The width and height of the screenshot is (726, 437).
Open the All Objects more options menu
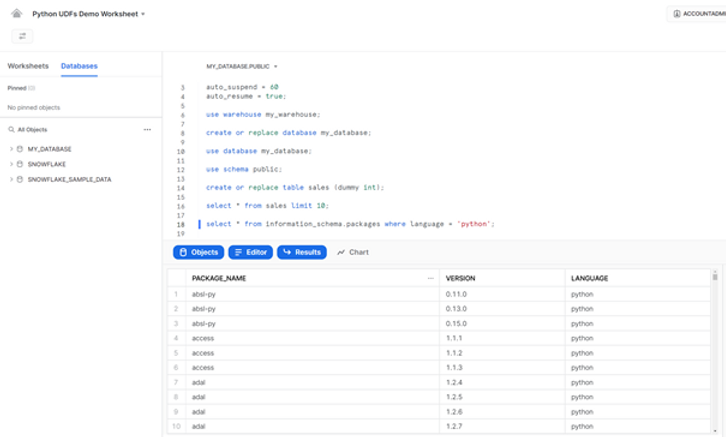click(147, 130)
